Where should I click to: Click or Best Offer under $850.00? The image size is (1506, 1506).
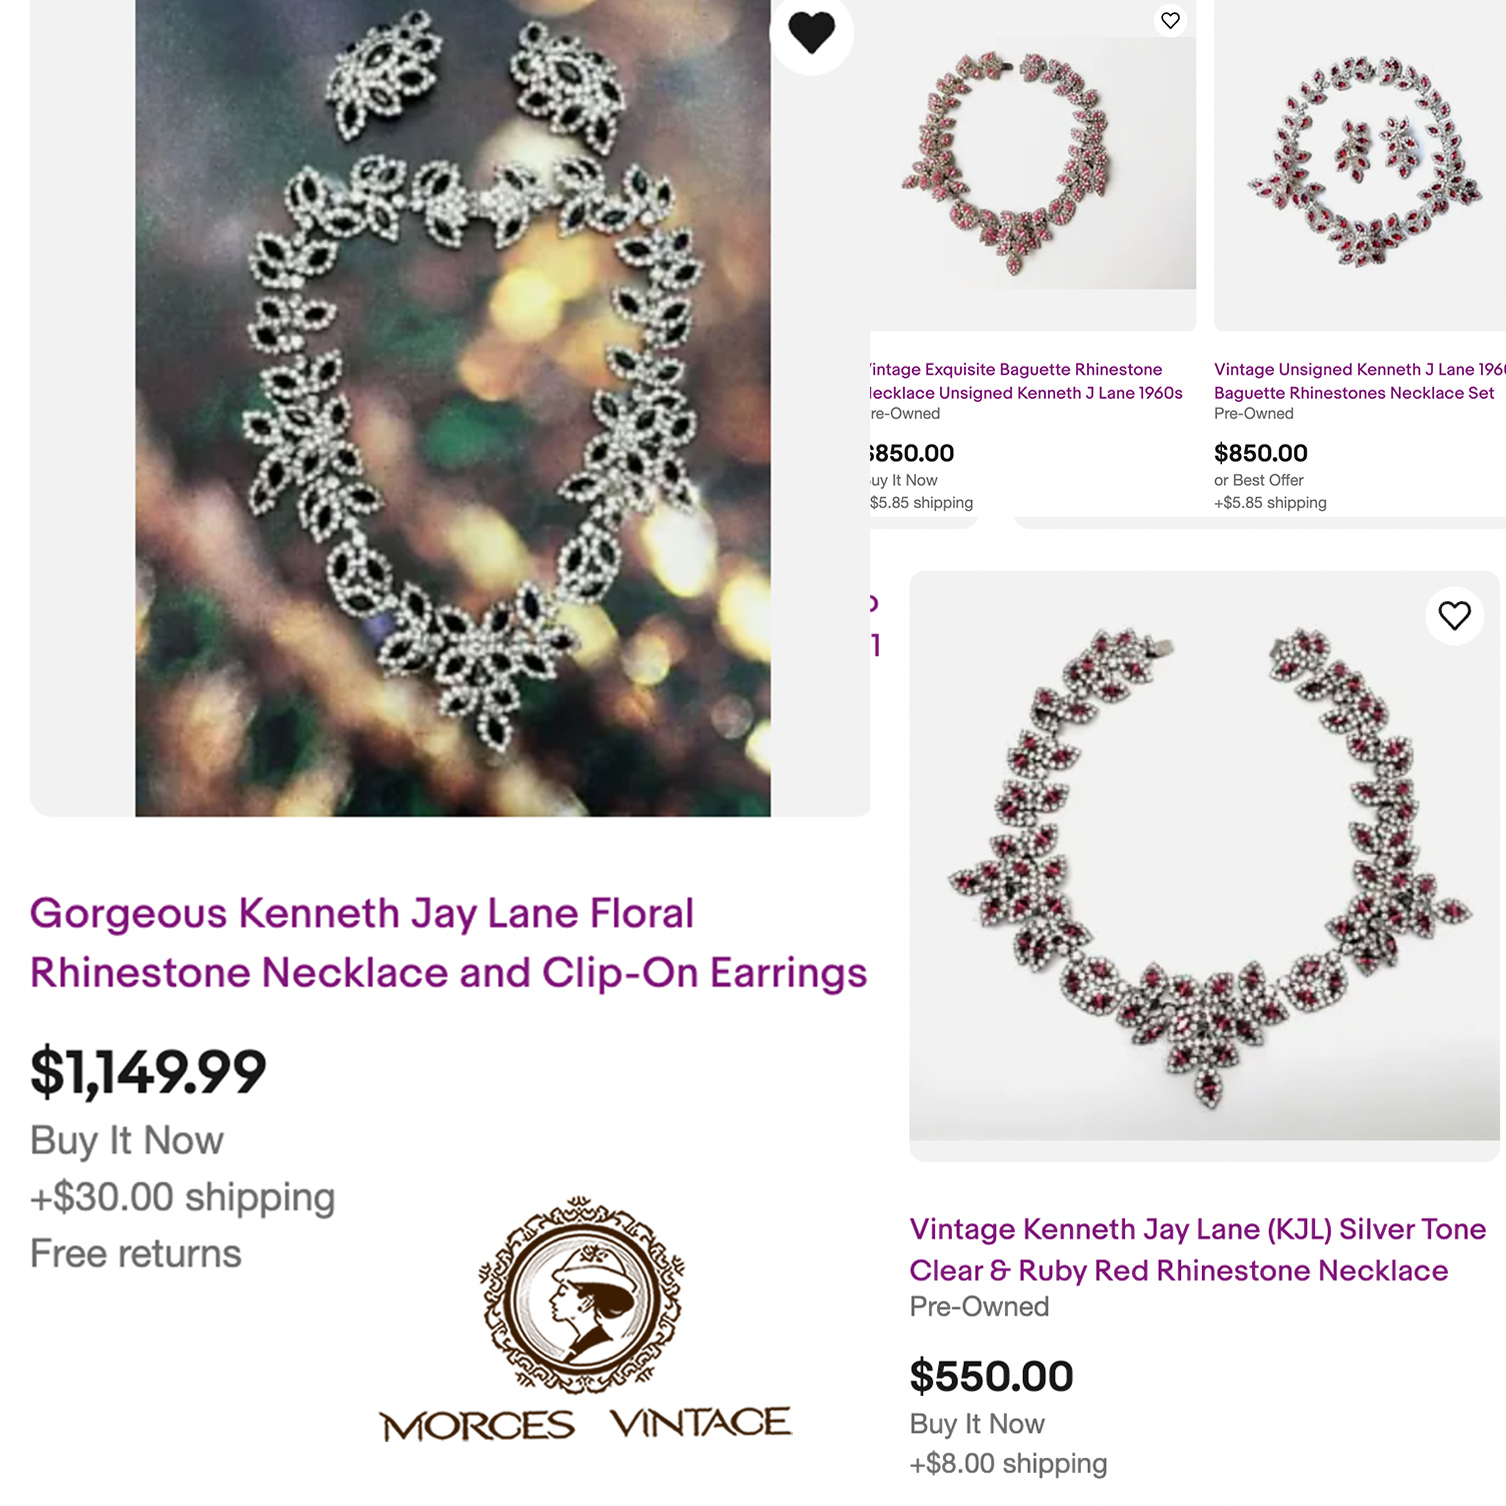pos(1259,480)
